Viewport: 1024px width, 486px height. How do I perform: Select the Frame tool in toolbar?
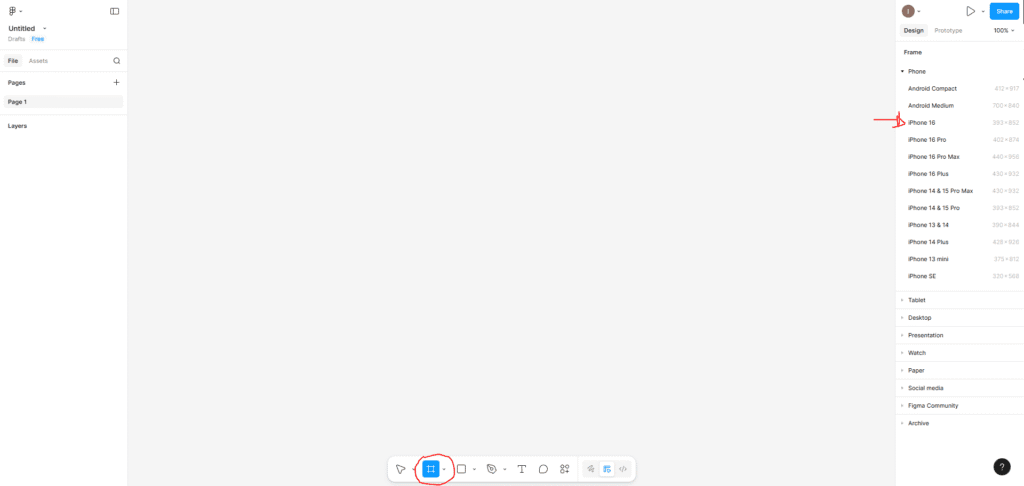click(x=431, y=469)
